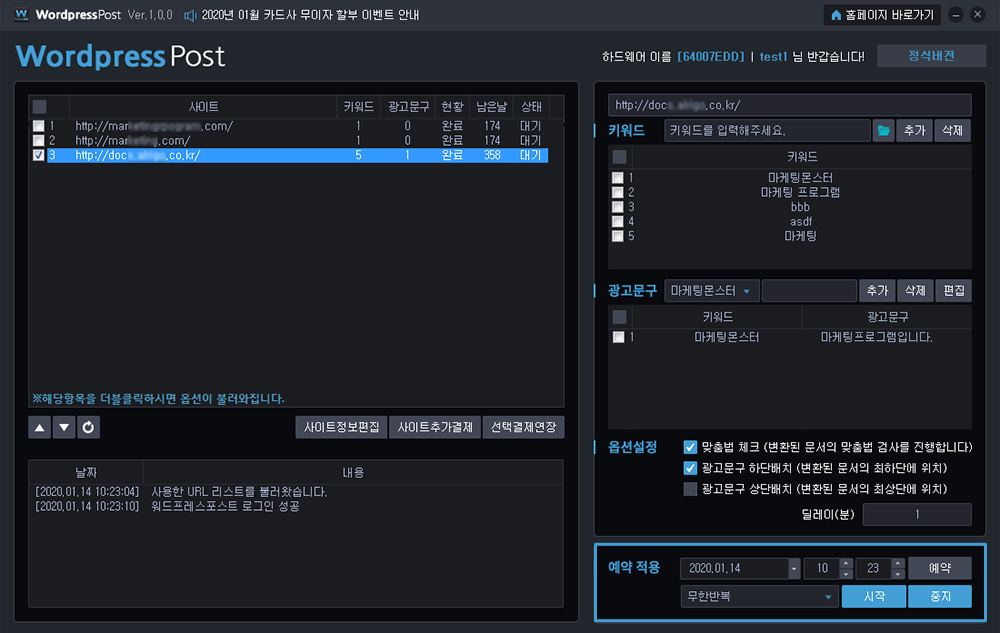
Task: Check the 마케팅 프로그램 keyword checkbox
Action: (x=617, y=192)
